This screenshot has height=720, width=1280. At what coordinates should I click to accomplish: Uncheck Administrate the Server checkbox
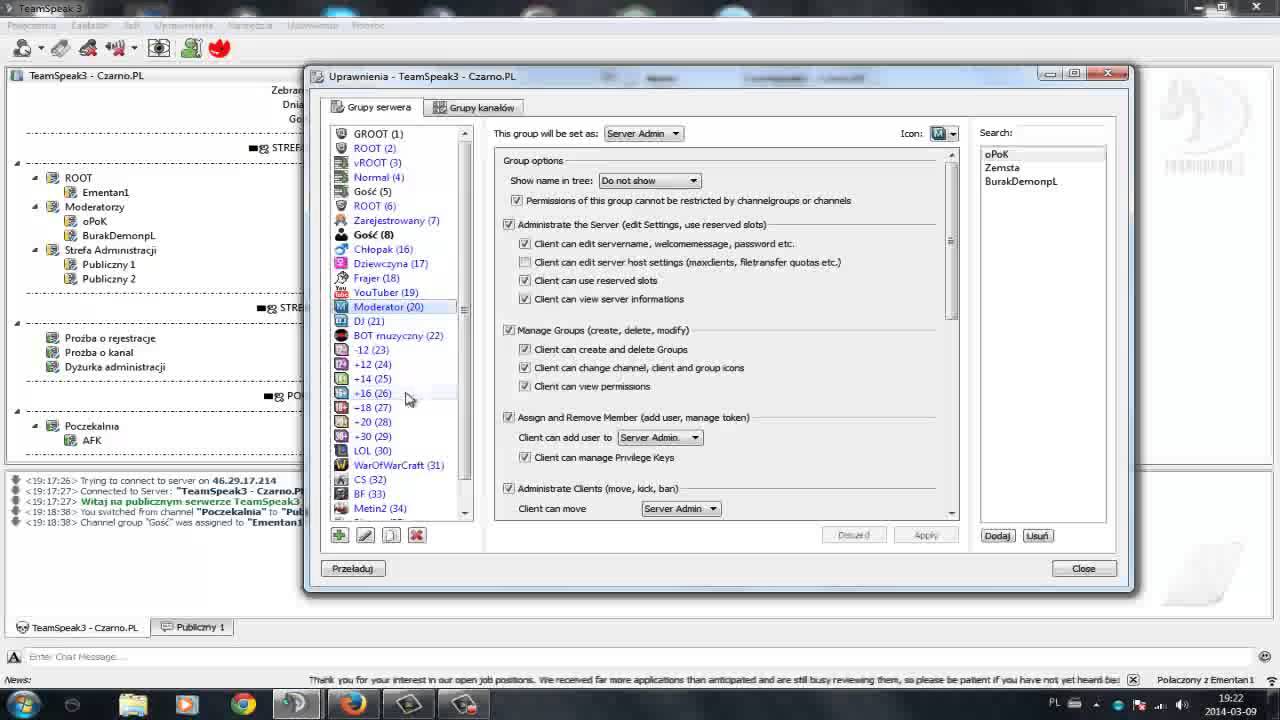[509, 225]
